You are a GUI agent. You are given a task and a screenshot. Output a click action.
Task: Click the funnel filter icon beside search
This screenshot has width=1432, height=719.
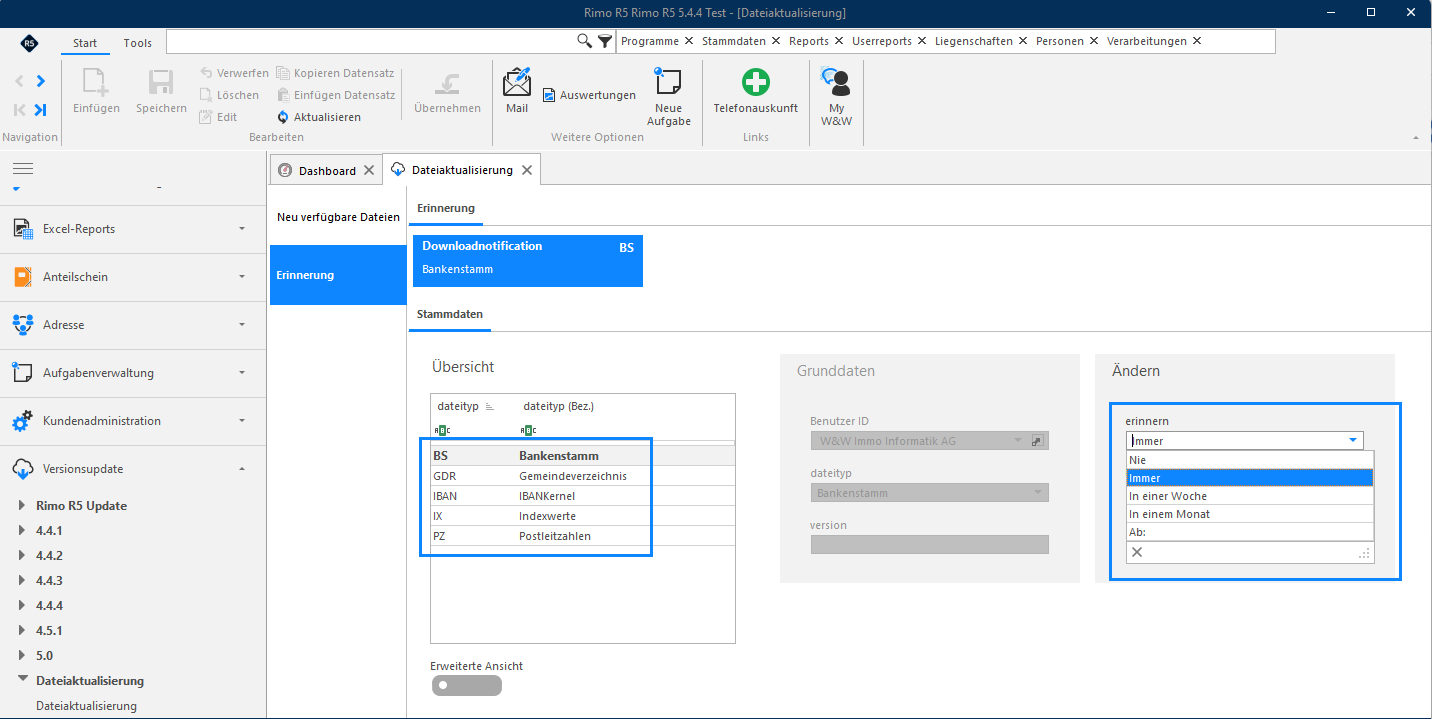(605, 41)
